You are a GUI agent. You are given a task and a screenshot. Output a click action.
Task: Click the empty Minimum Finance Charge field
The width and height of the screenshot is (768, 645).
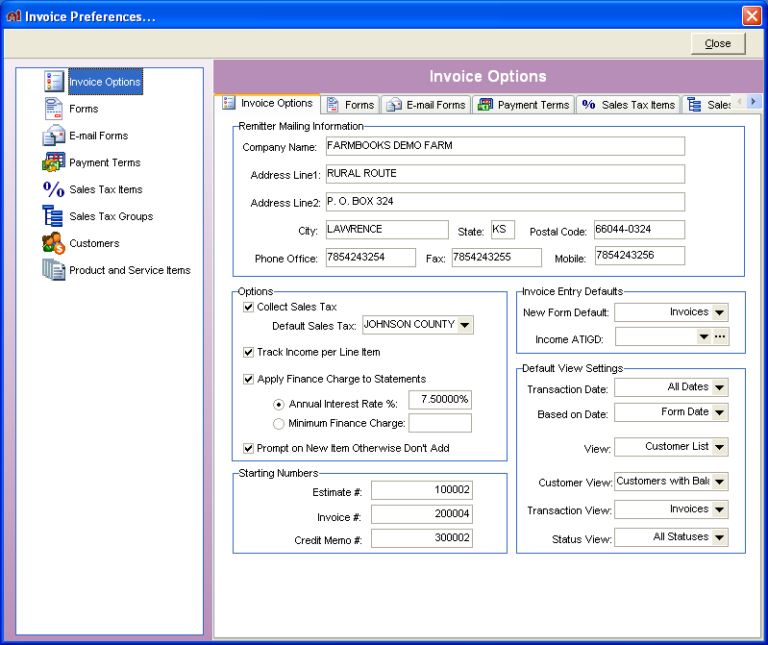[x=440, y=423]
